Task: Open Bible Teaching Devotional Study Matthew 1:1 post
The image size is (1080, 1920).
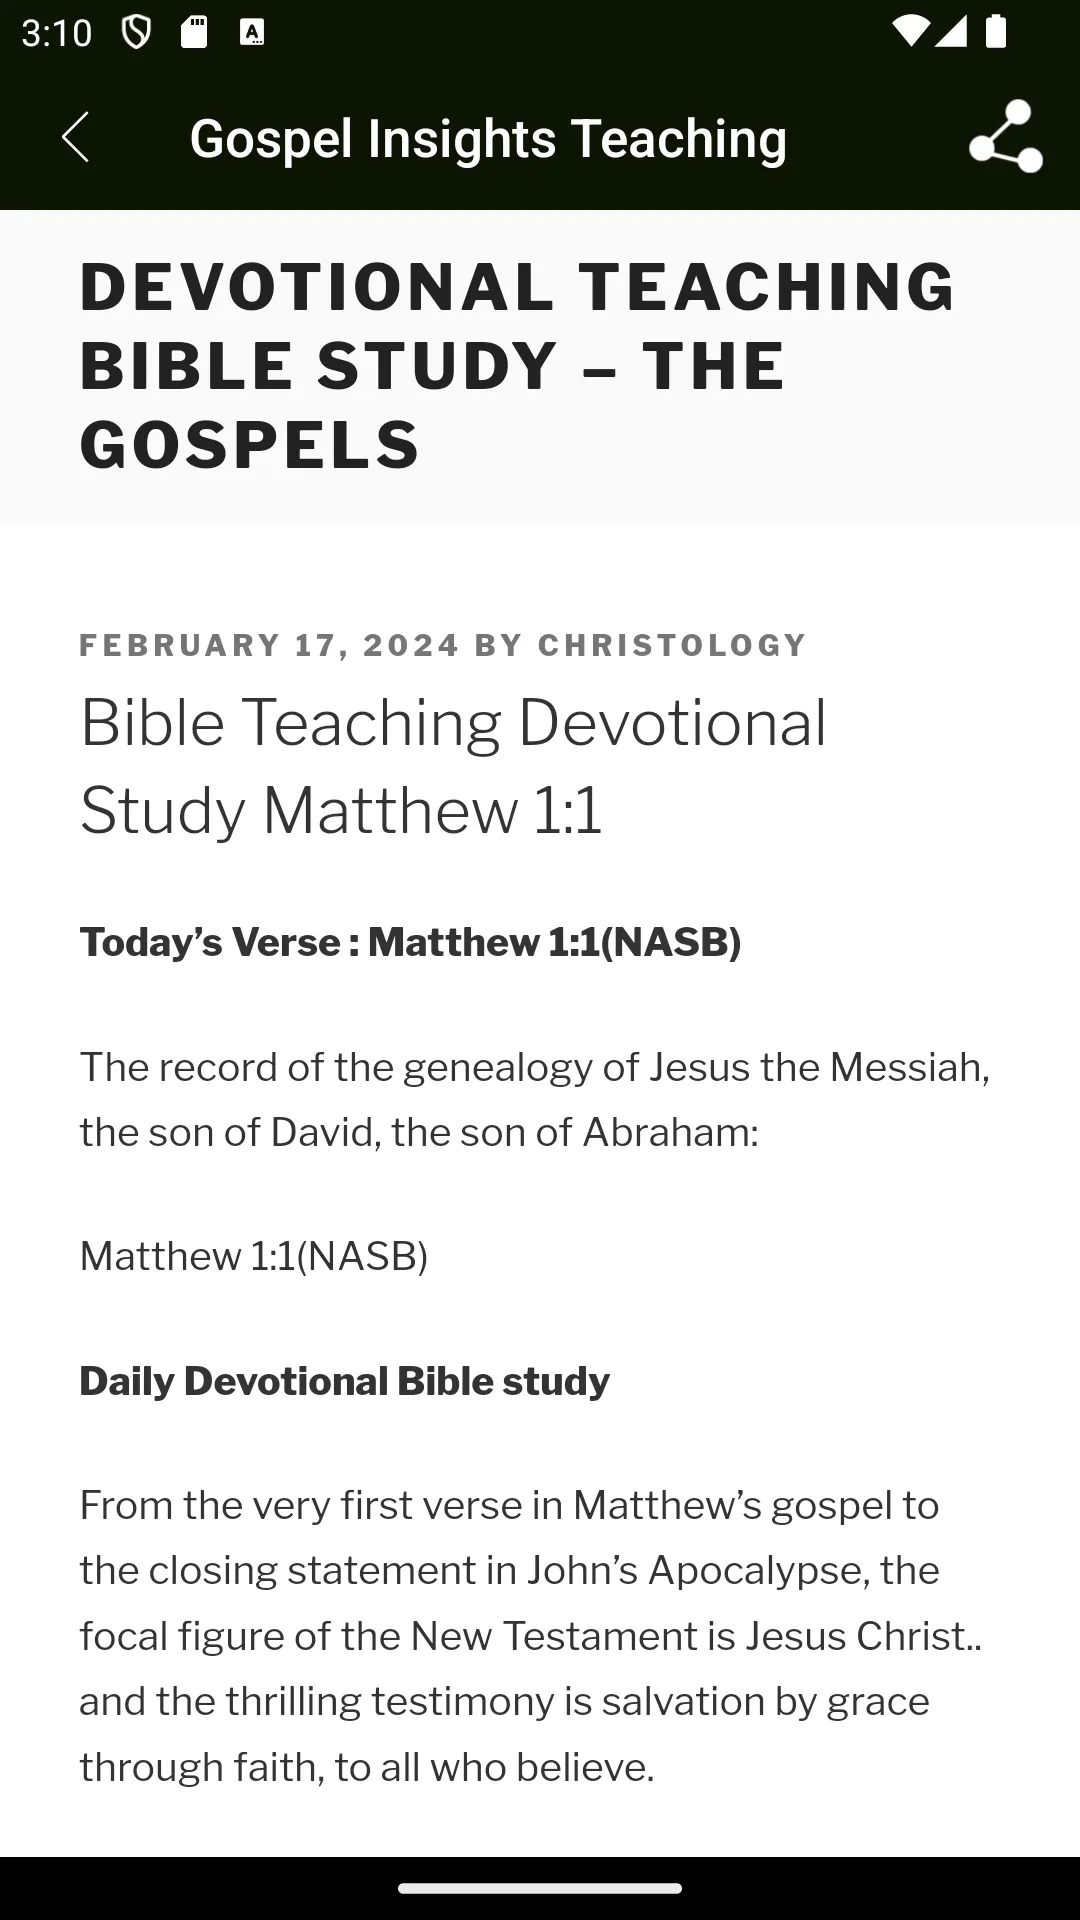Action: (x=453, y=766)
